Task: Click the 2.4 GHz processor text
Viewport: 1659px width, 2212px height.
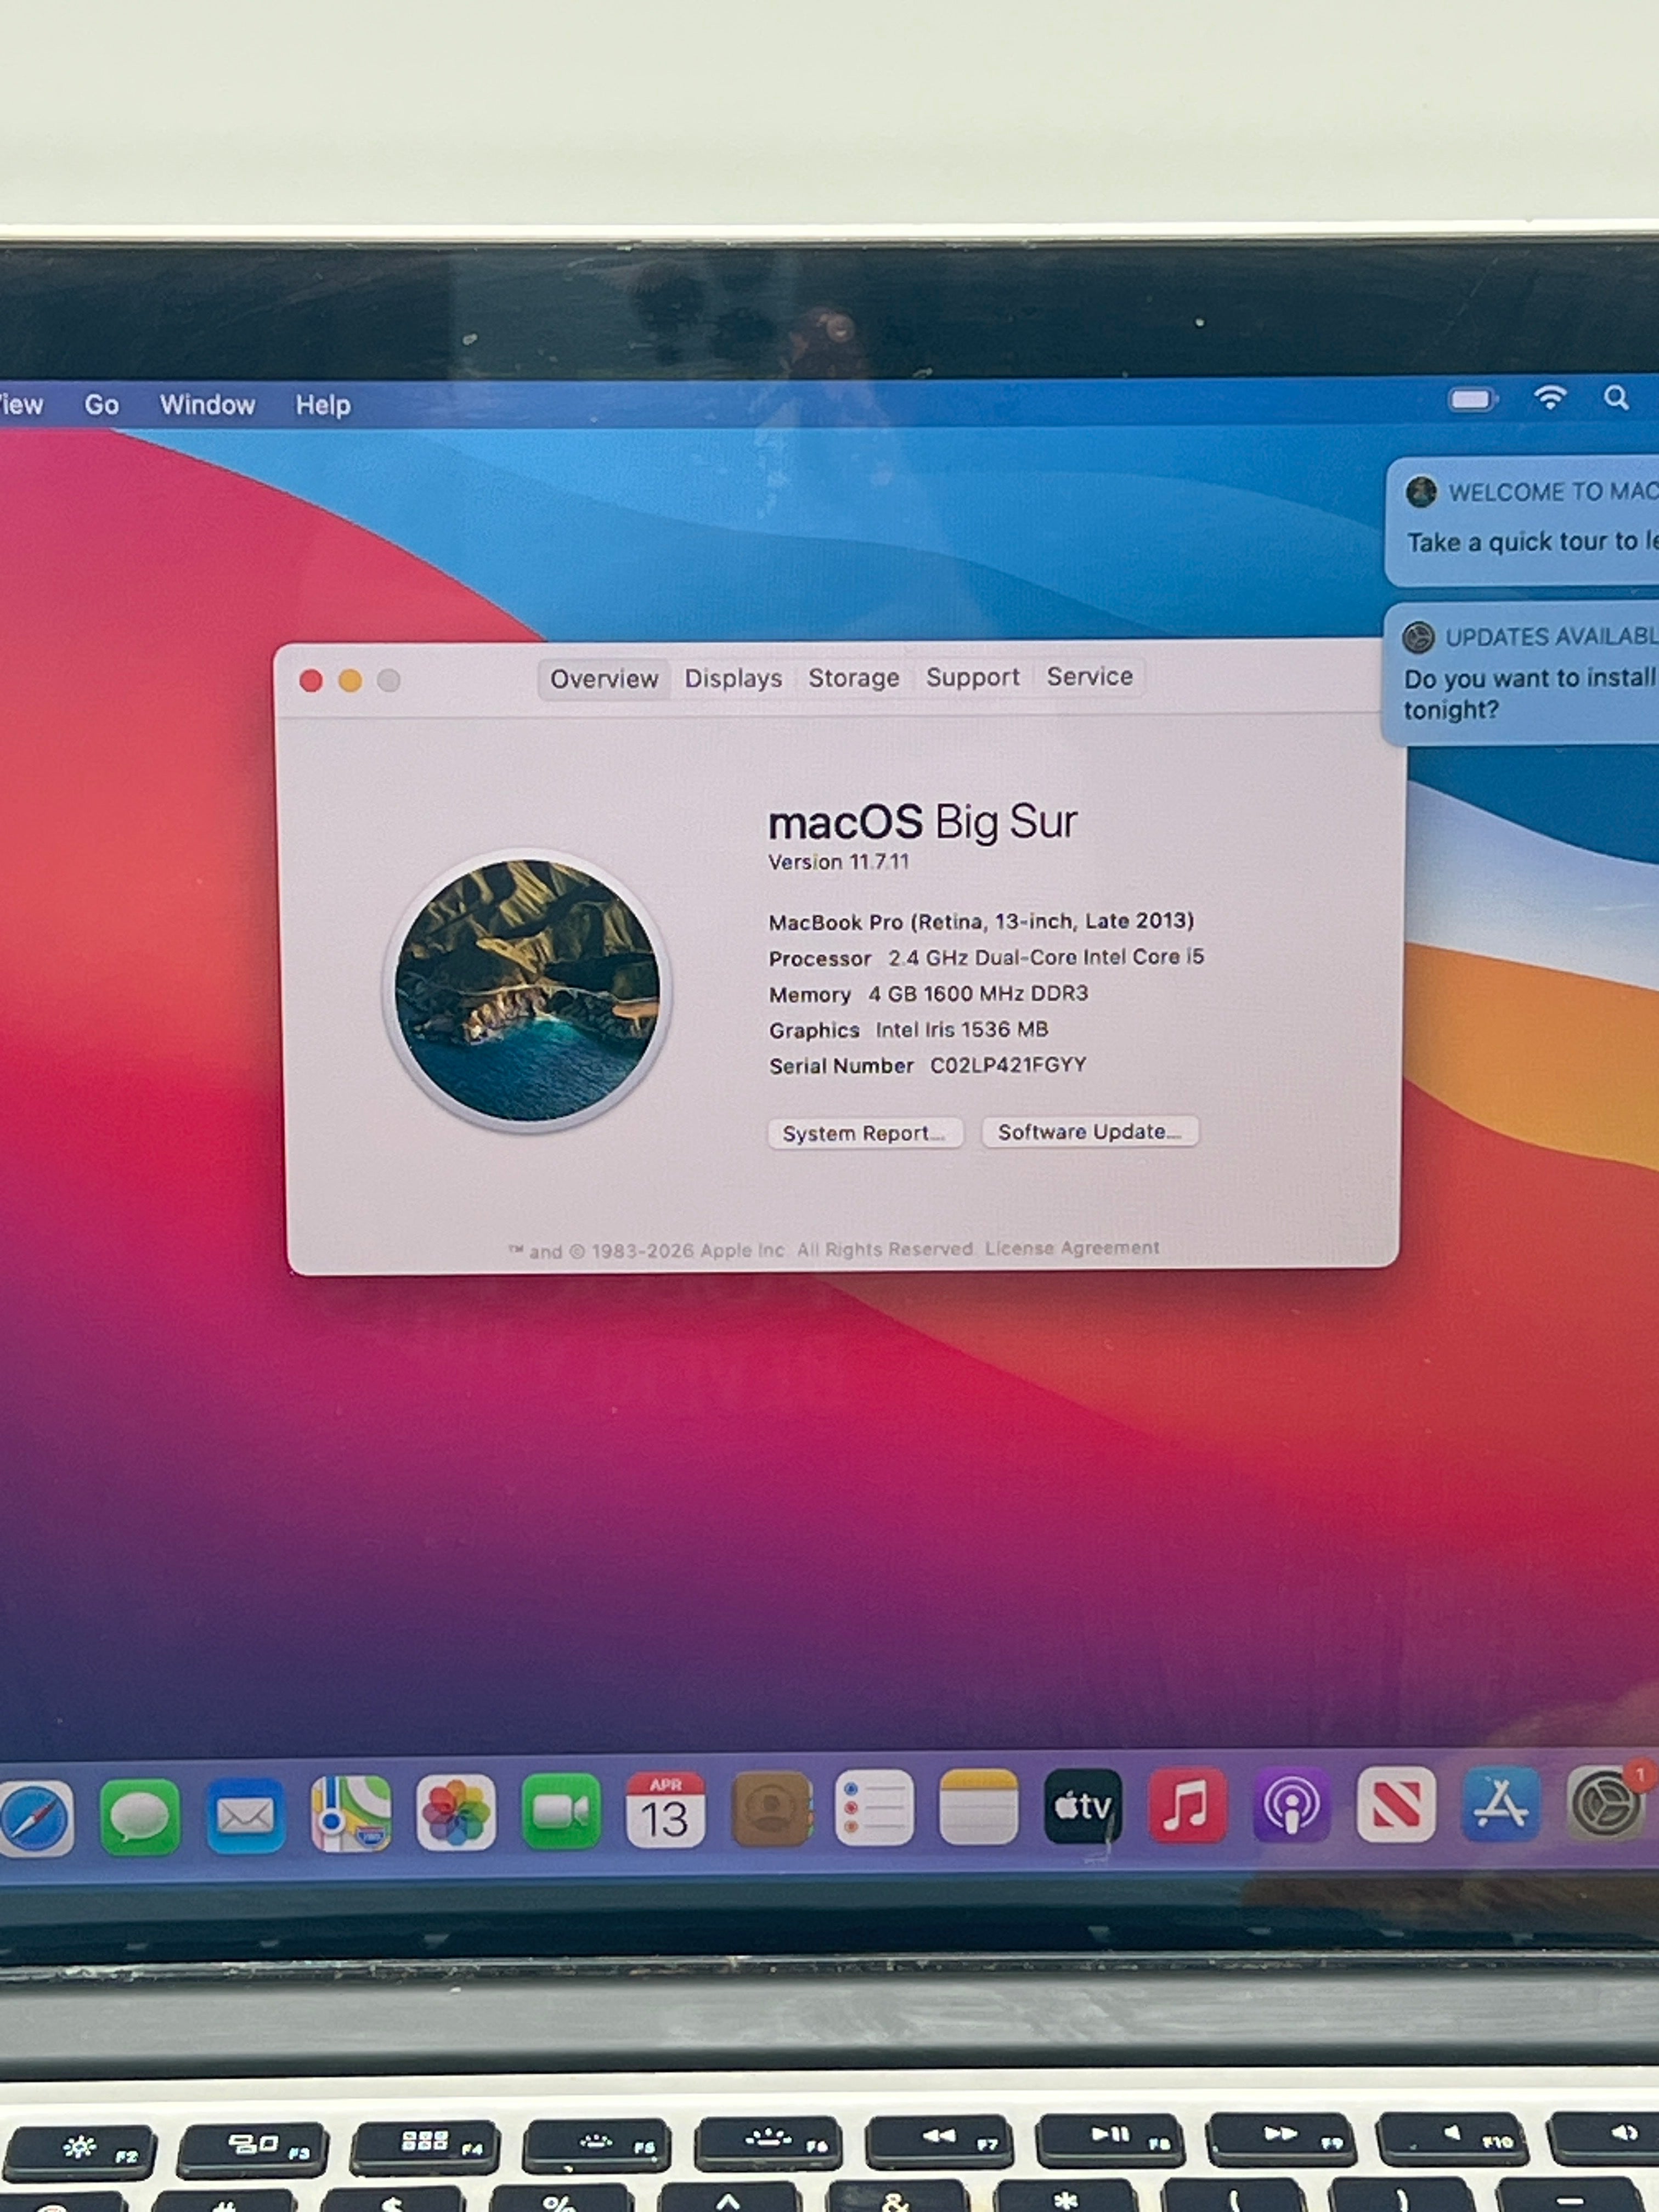Action: pyautogui.click(x=1046, y=957)
